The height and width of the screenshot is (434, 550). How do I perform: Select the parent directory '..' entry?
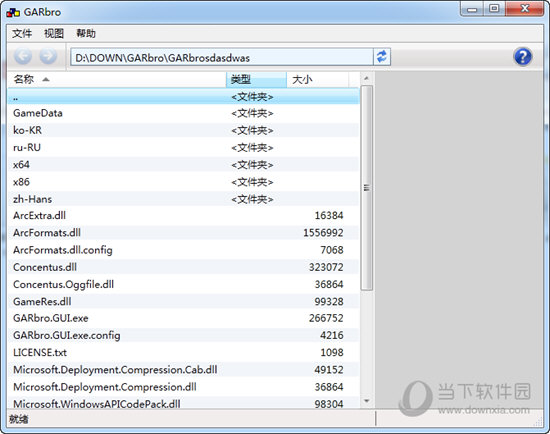pyautogui.click(x=183, y=96)
